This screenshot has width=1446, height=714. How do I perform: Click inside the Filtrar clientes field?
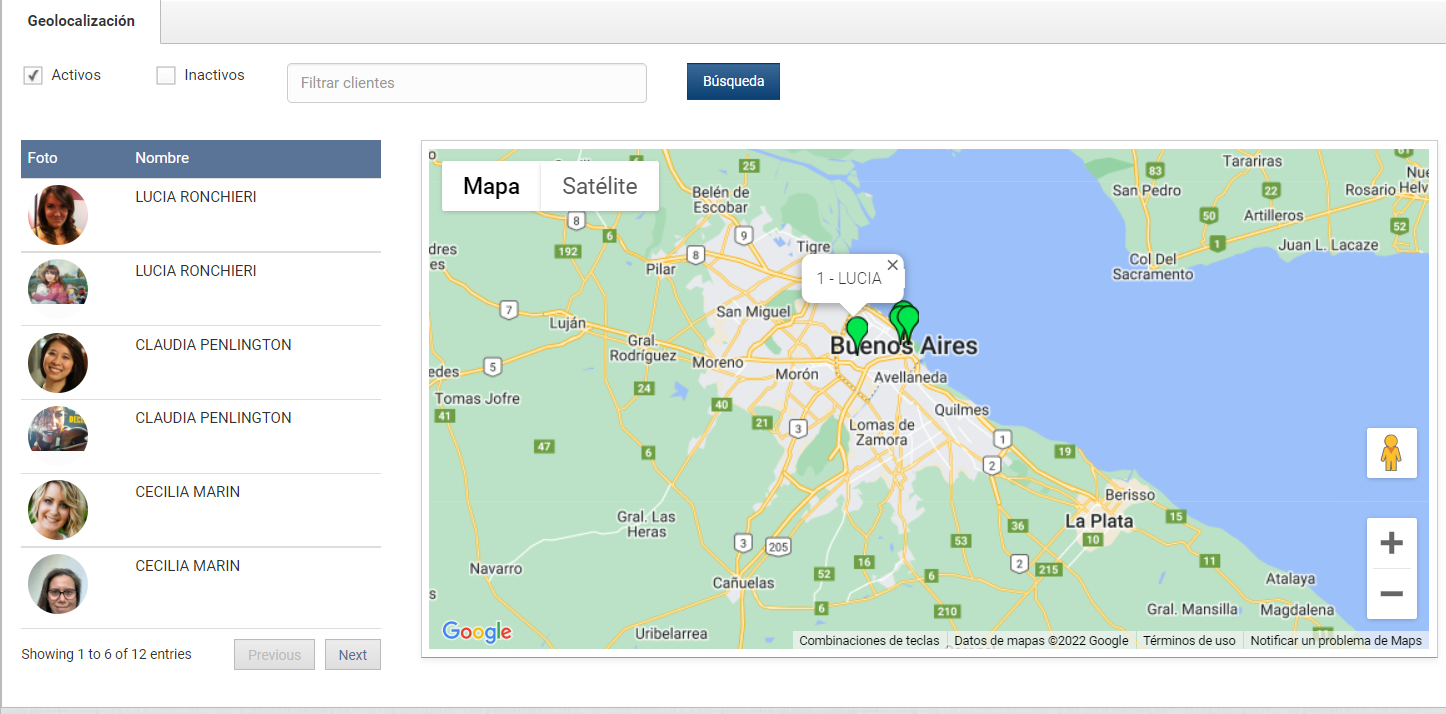(x=466, y=82)
